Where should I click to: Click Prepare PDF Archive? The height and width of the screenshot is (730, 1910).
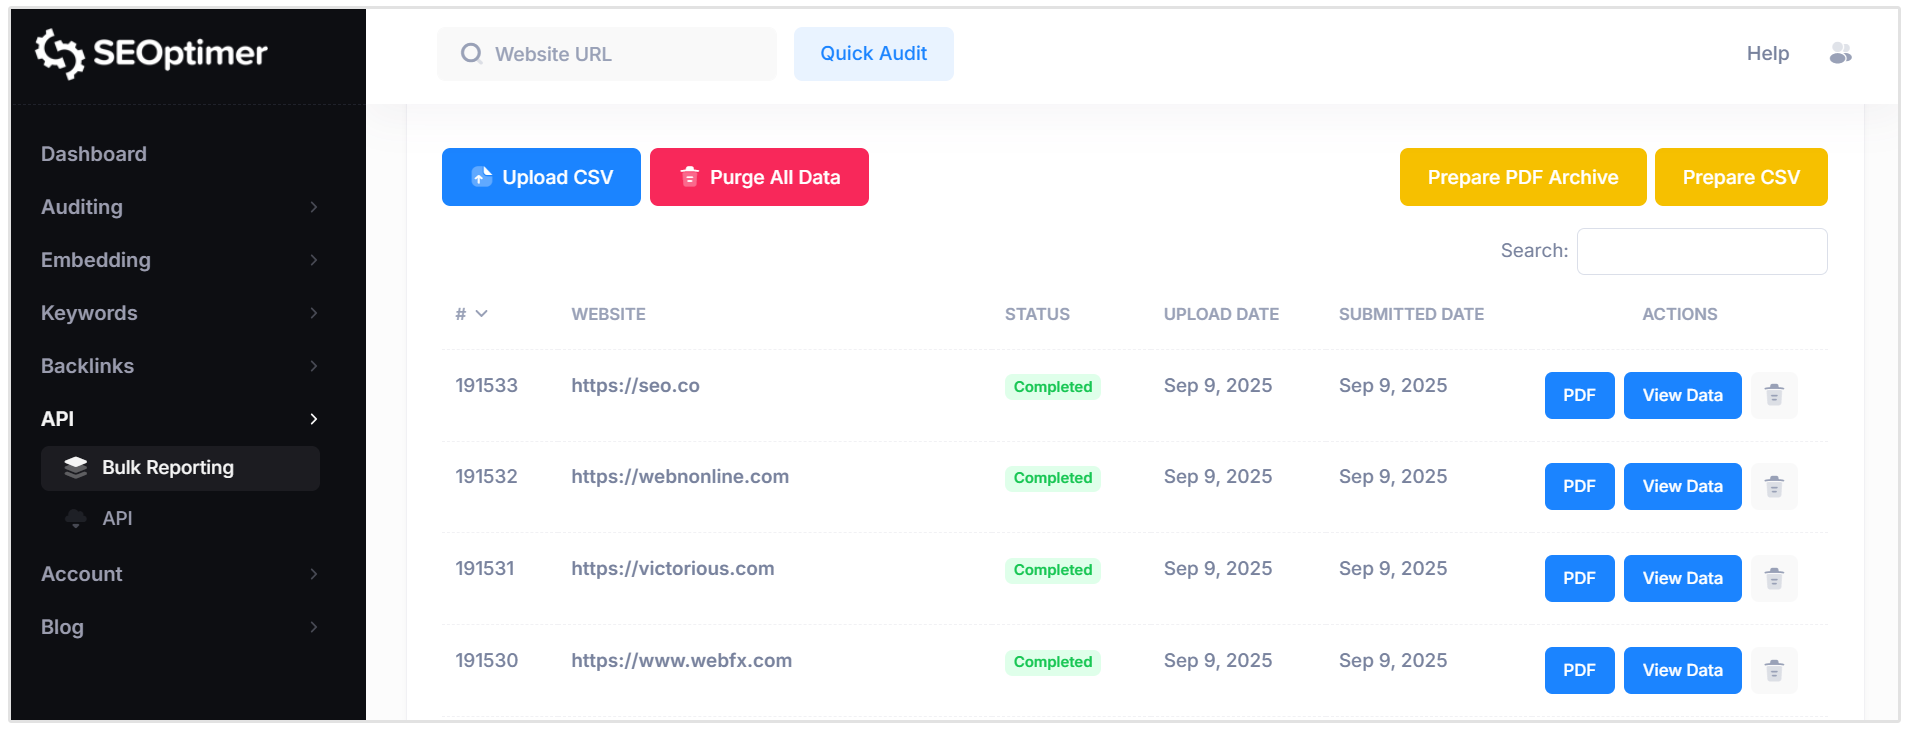[1522, 177]
